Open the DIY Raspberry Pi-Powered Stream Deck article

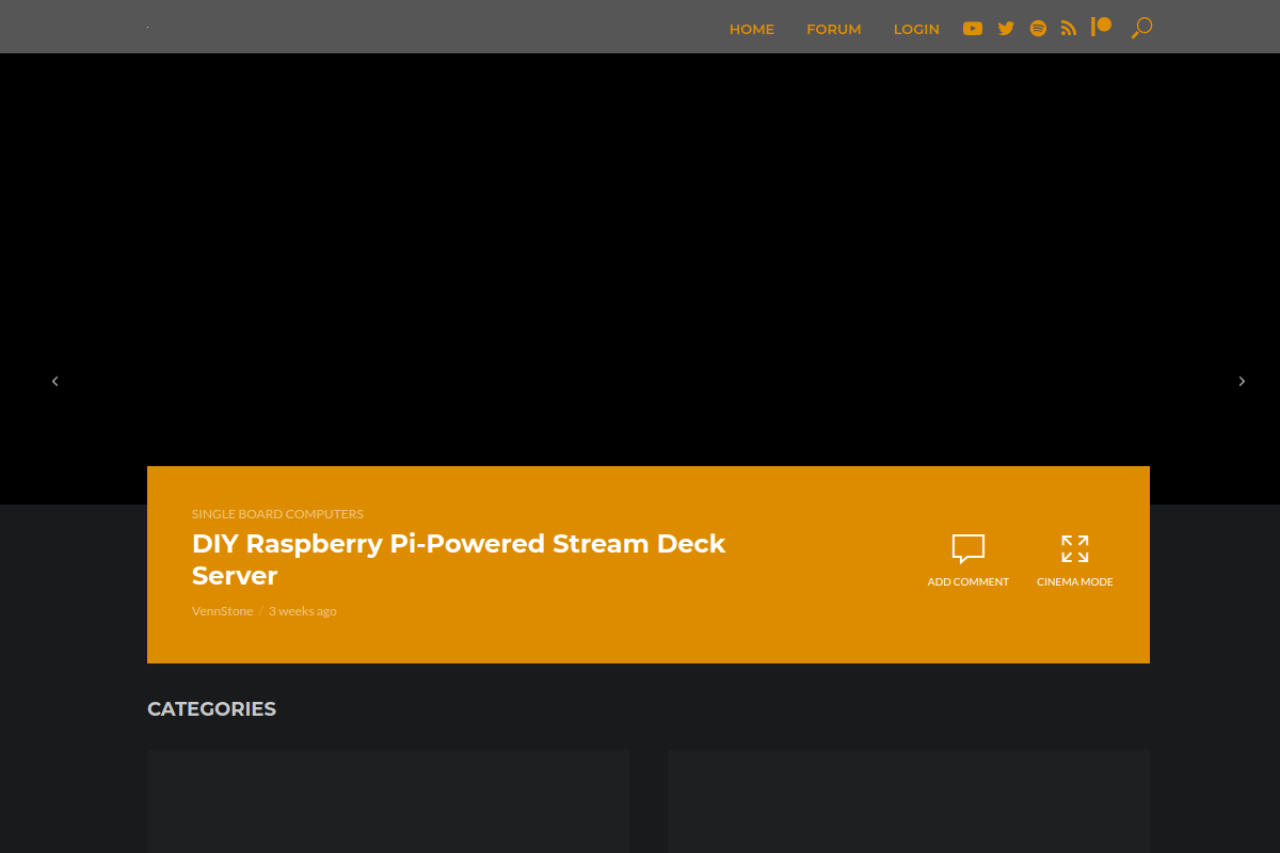tap(459, 559)
